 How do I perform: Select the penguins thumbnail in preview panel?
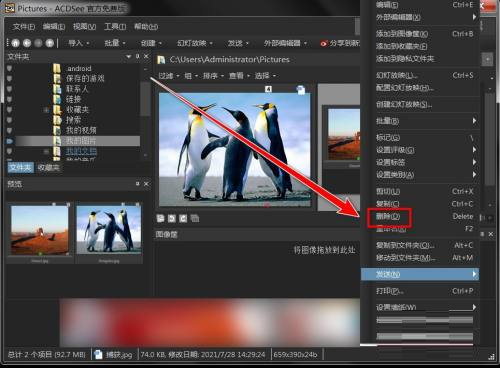pyautogui.click(x=109, y=230)
